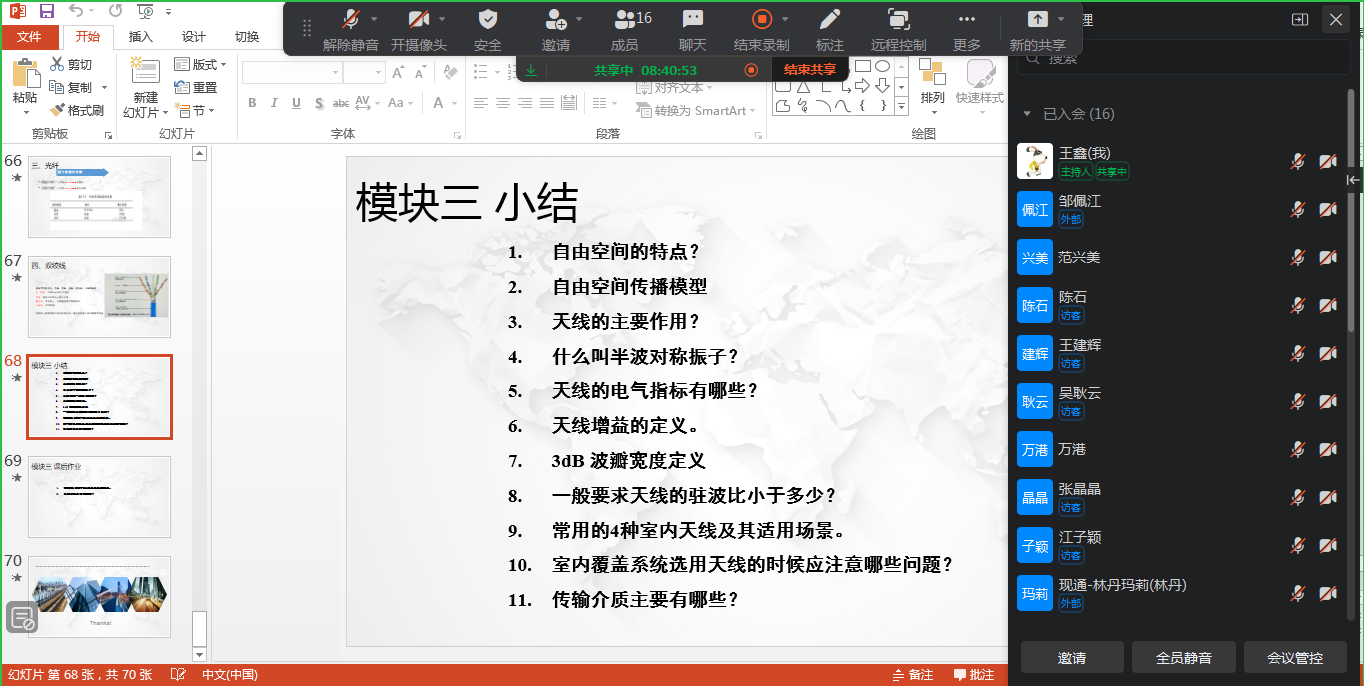Toggle camera for 王建辉
This screenshot has height=686, width=1364.
pyautogui.click(x=1328, y=353)
